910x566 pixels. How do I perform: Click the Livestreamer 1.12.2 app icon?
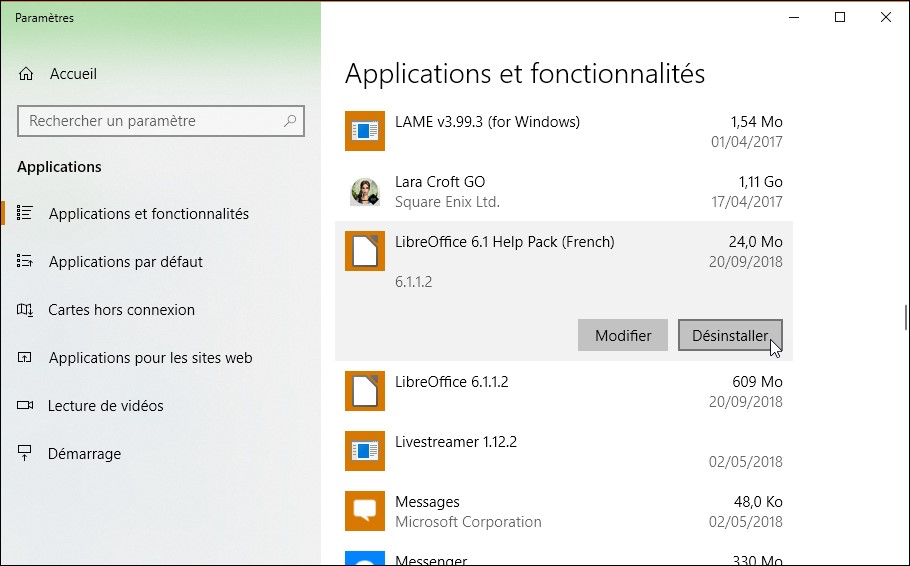click(x=365, y=451)
